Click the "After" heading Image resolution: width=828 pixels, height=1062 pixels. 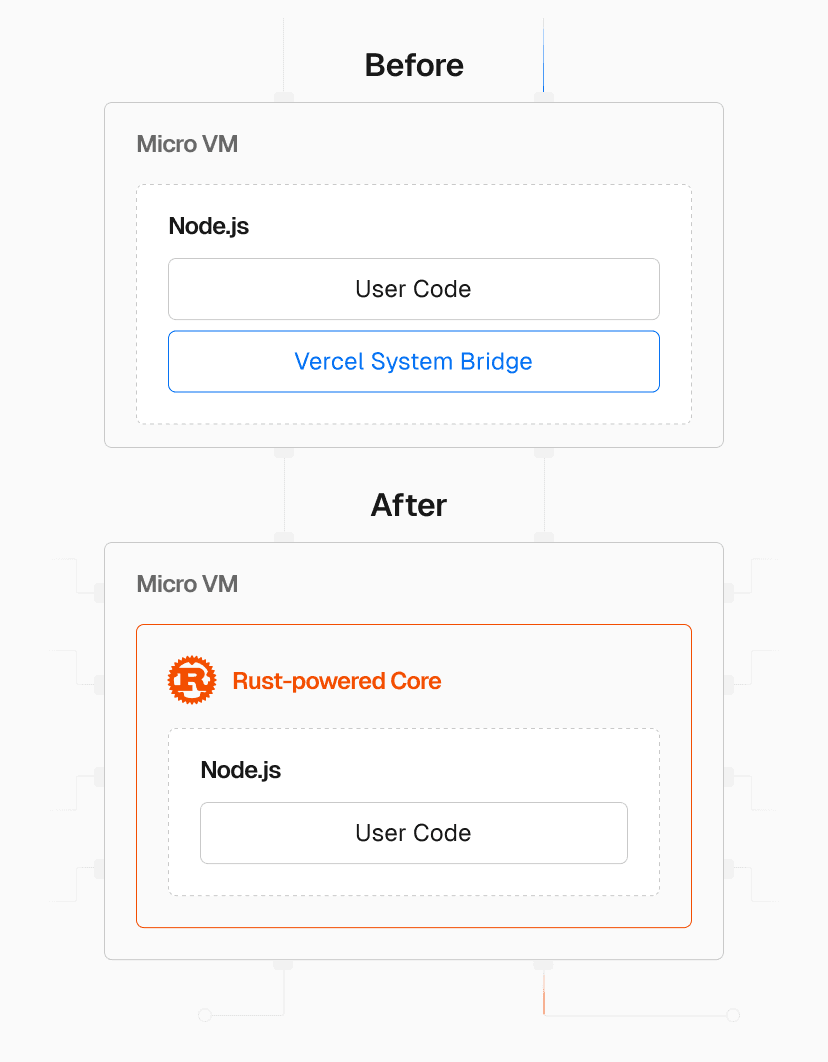[409, 505]
